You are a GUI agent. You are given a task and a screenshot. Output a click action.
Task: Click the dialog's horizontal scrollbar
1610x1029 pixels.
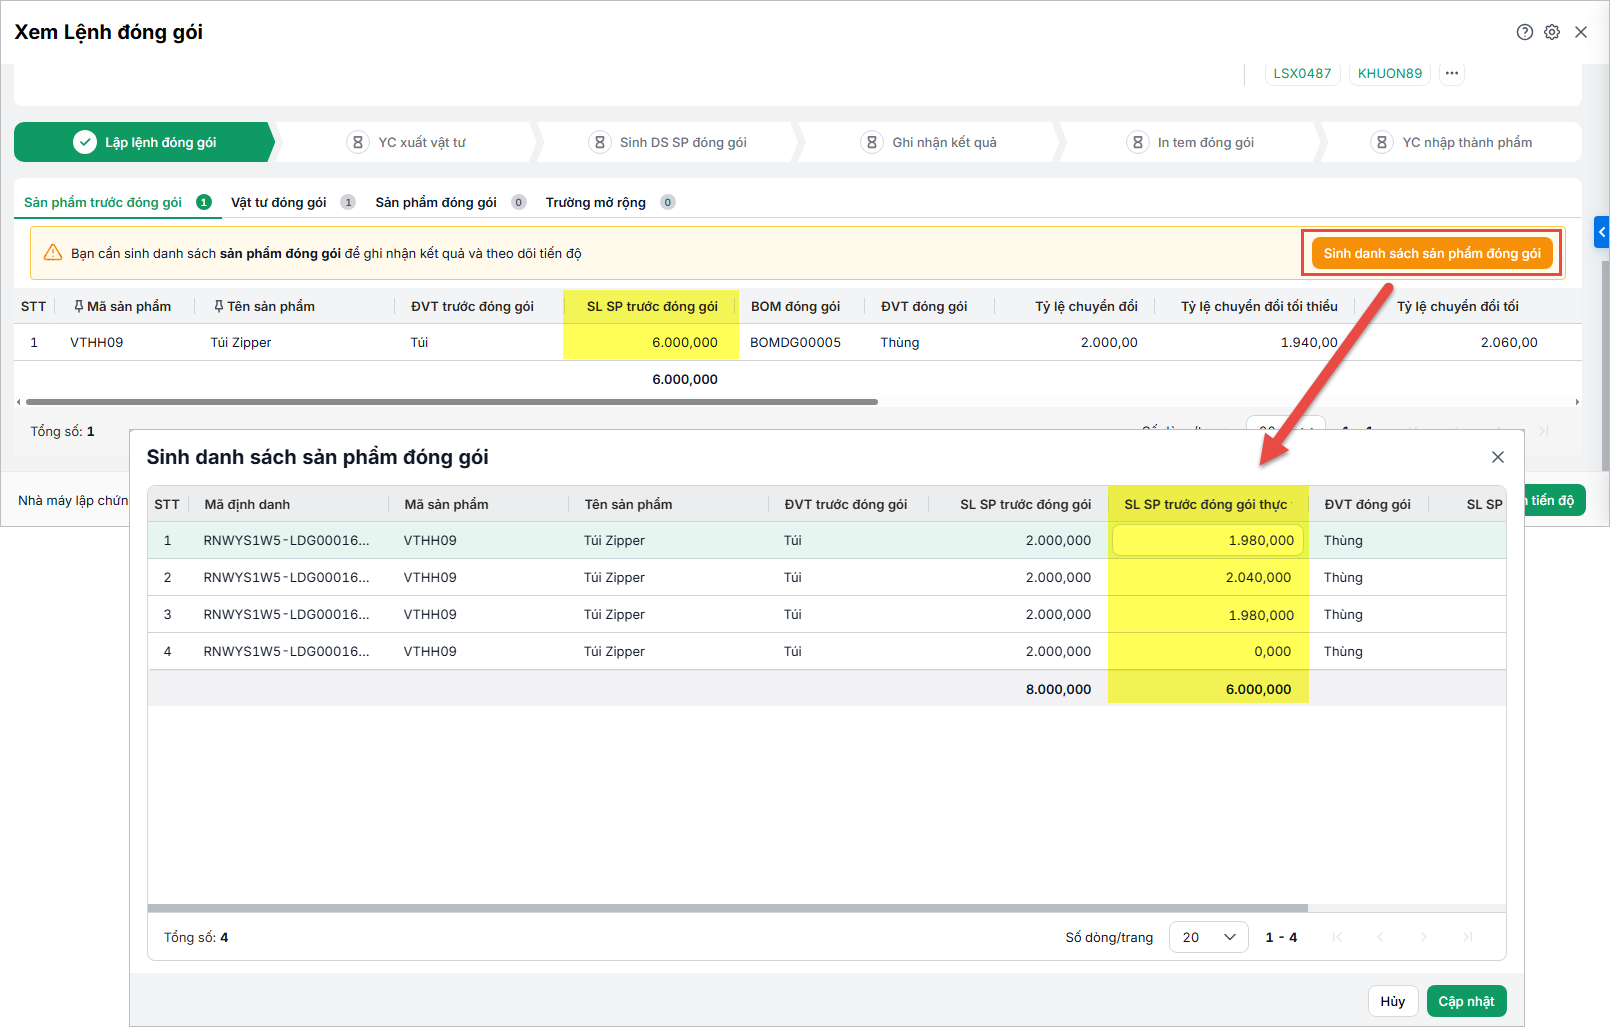point(728,908)
